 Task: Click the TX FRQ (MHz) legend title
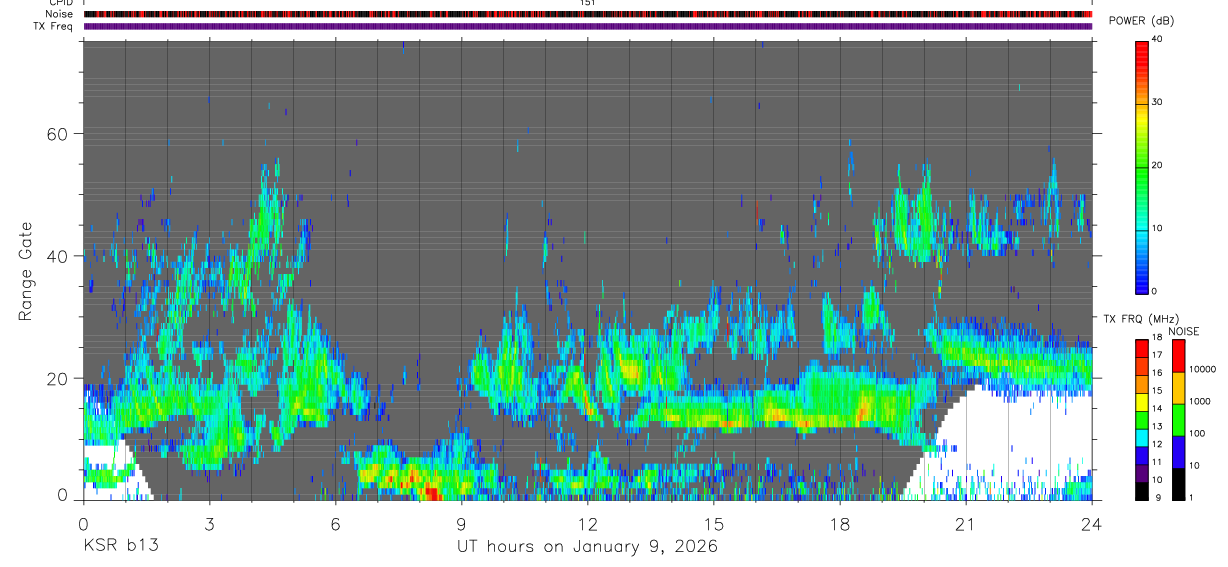[1140, 318]
